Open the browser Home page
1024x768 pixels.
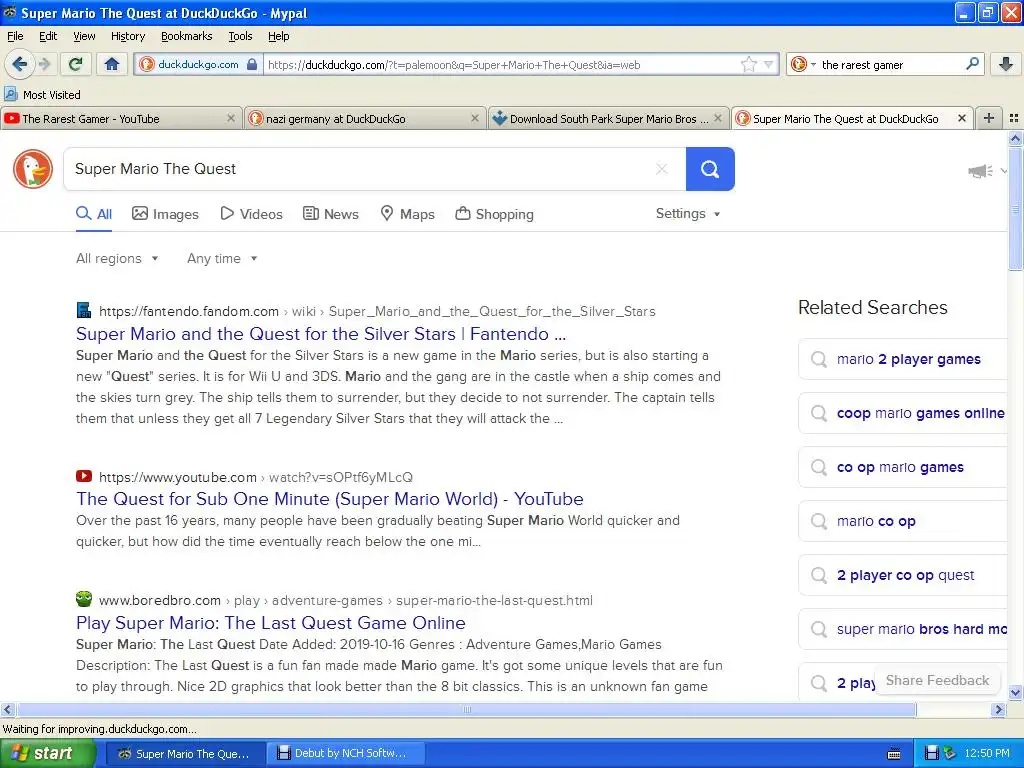[112, 64]
